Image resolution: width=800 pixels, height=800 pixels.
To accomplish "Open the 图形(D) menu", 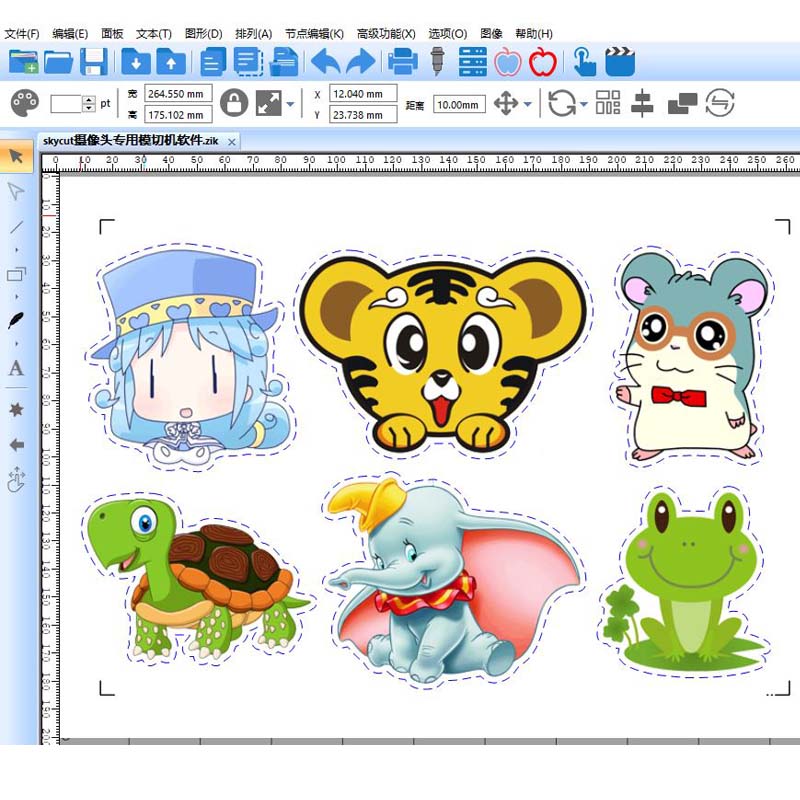I will tap(204, 34).
